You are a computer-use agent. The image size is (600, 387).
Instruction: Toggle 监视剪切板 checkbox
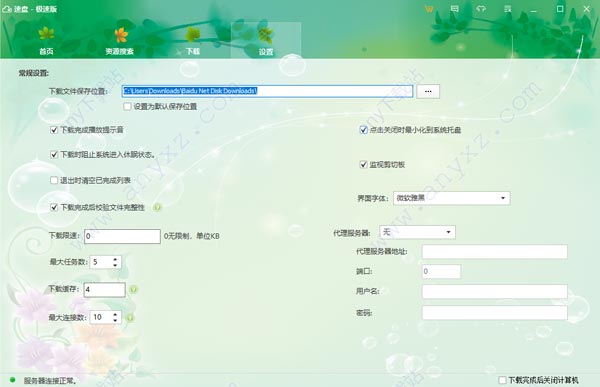[x=363, y=165]
